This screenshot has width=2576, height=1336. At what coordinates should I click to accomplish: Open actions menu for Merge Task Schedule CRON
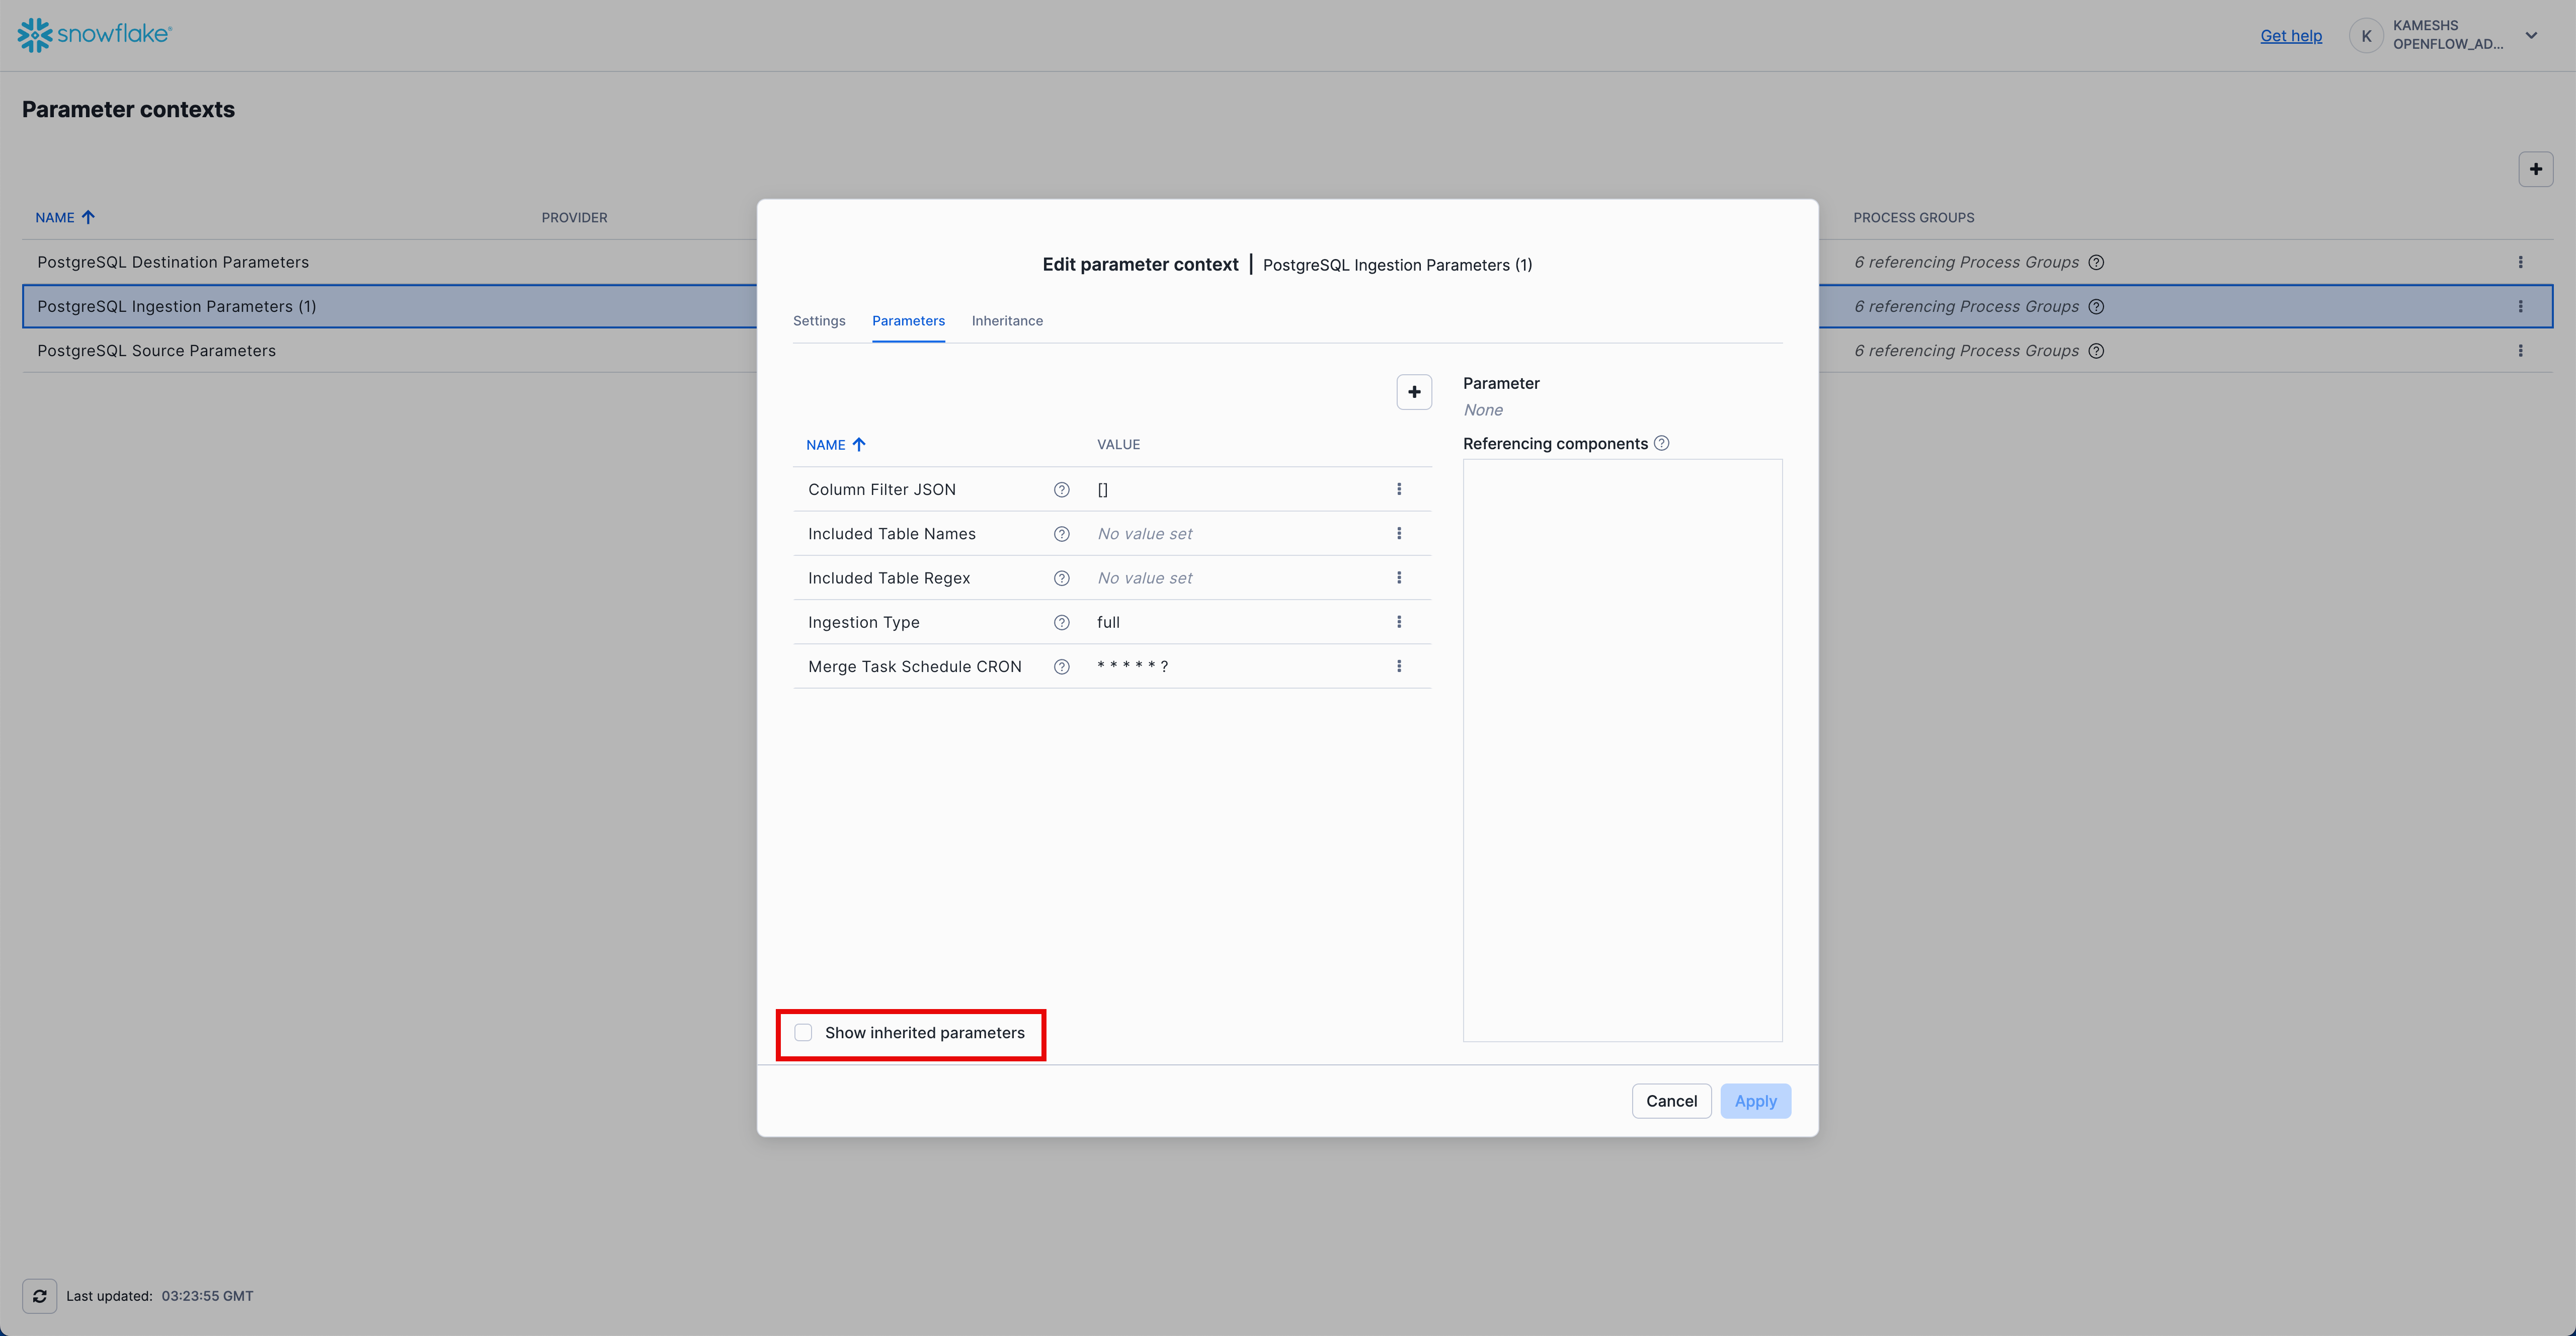pyautogui.click(x=1399, y=666)
